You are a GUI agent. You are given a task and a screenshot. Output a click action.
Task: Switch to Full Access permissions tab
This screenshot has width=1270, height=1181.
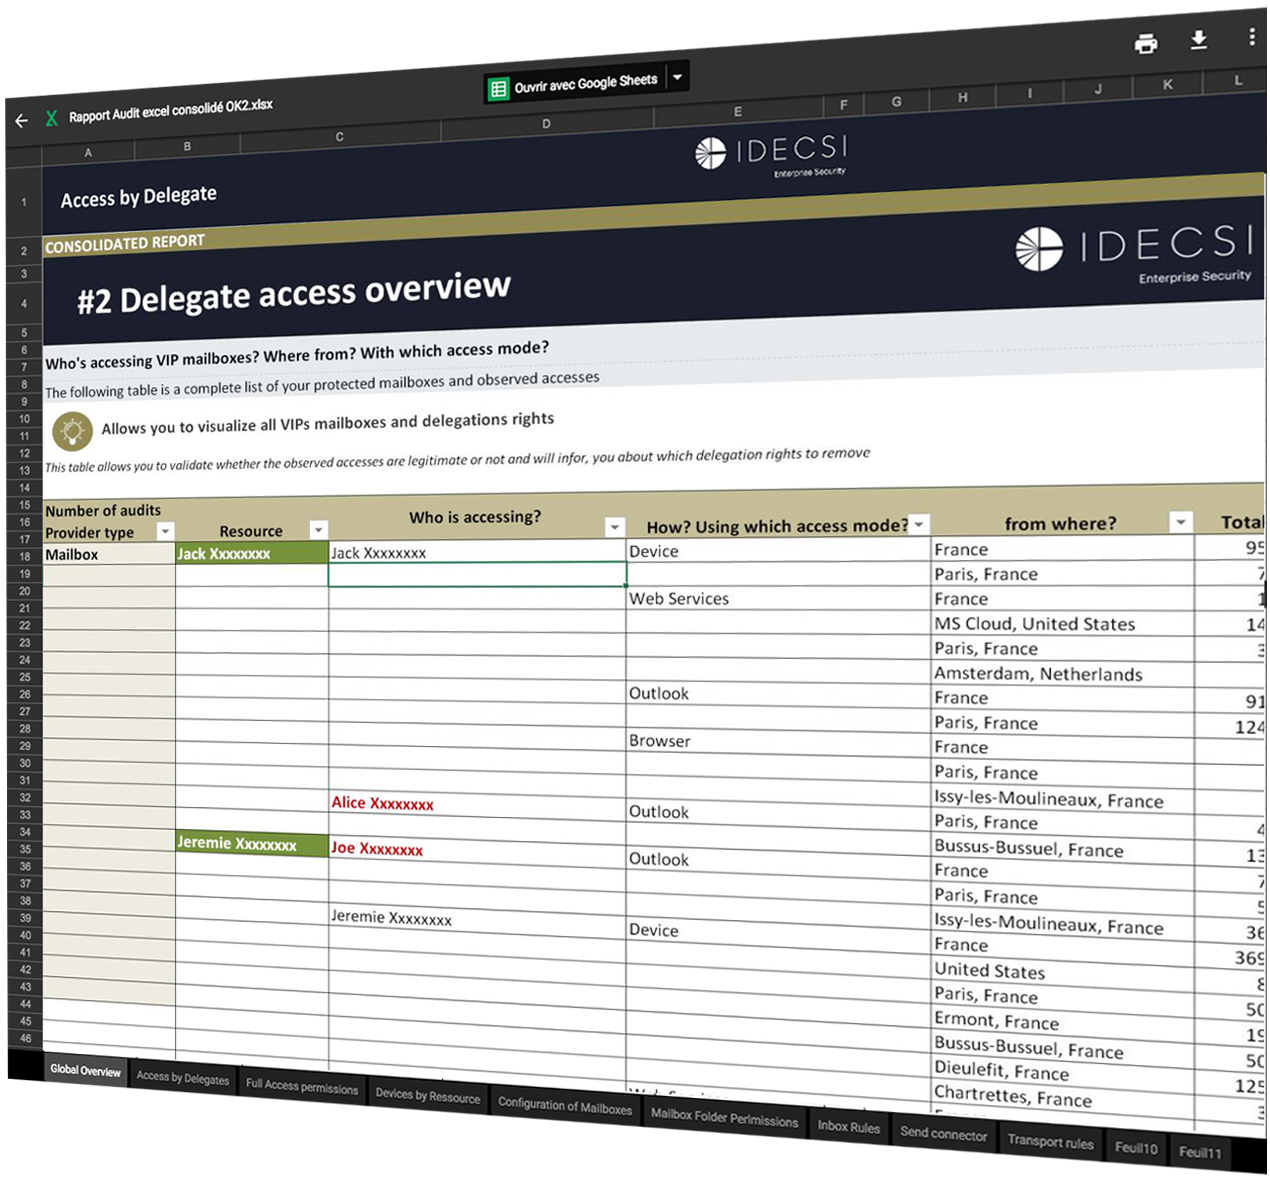point(302,1086)
